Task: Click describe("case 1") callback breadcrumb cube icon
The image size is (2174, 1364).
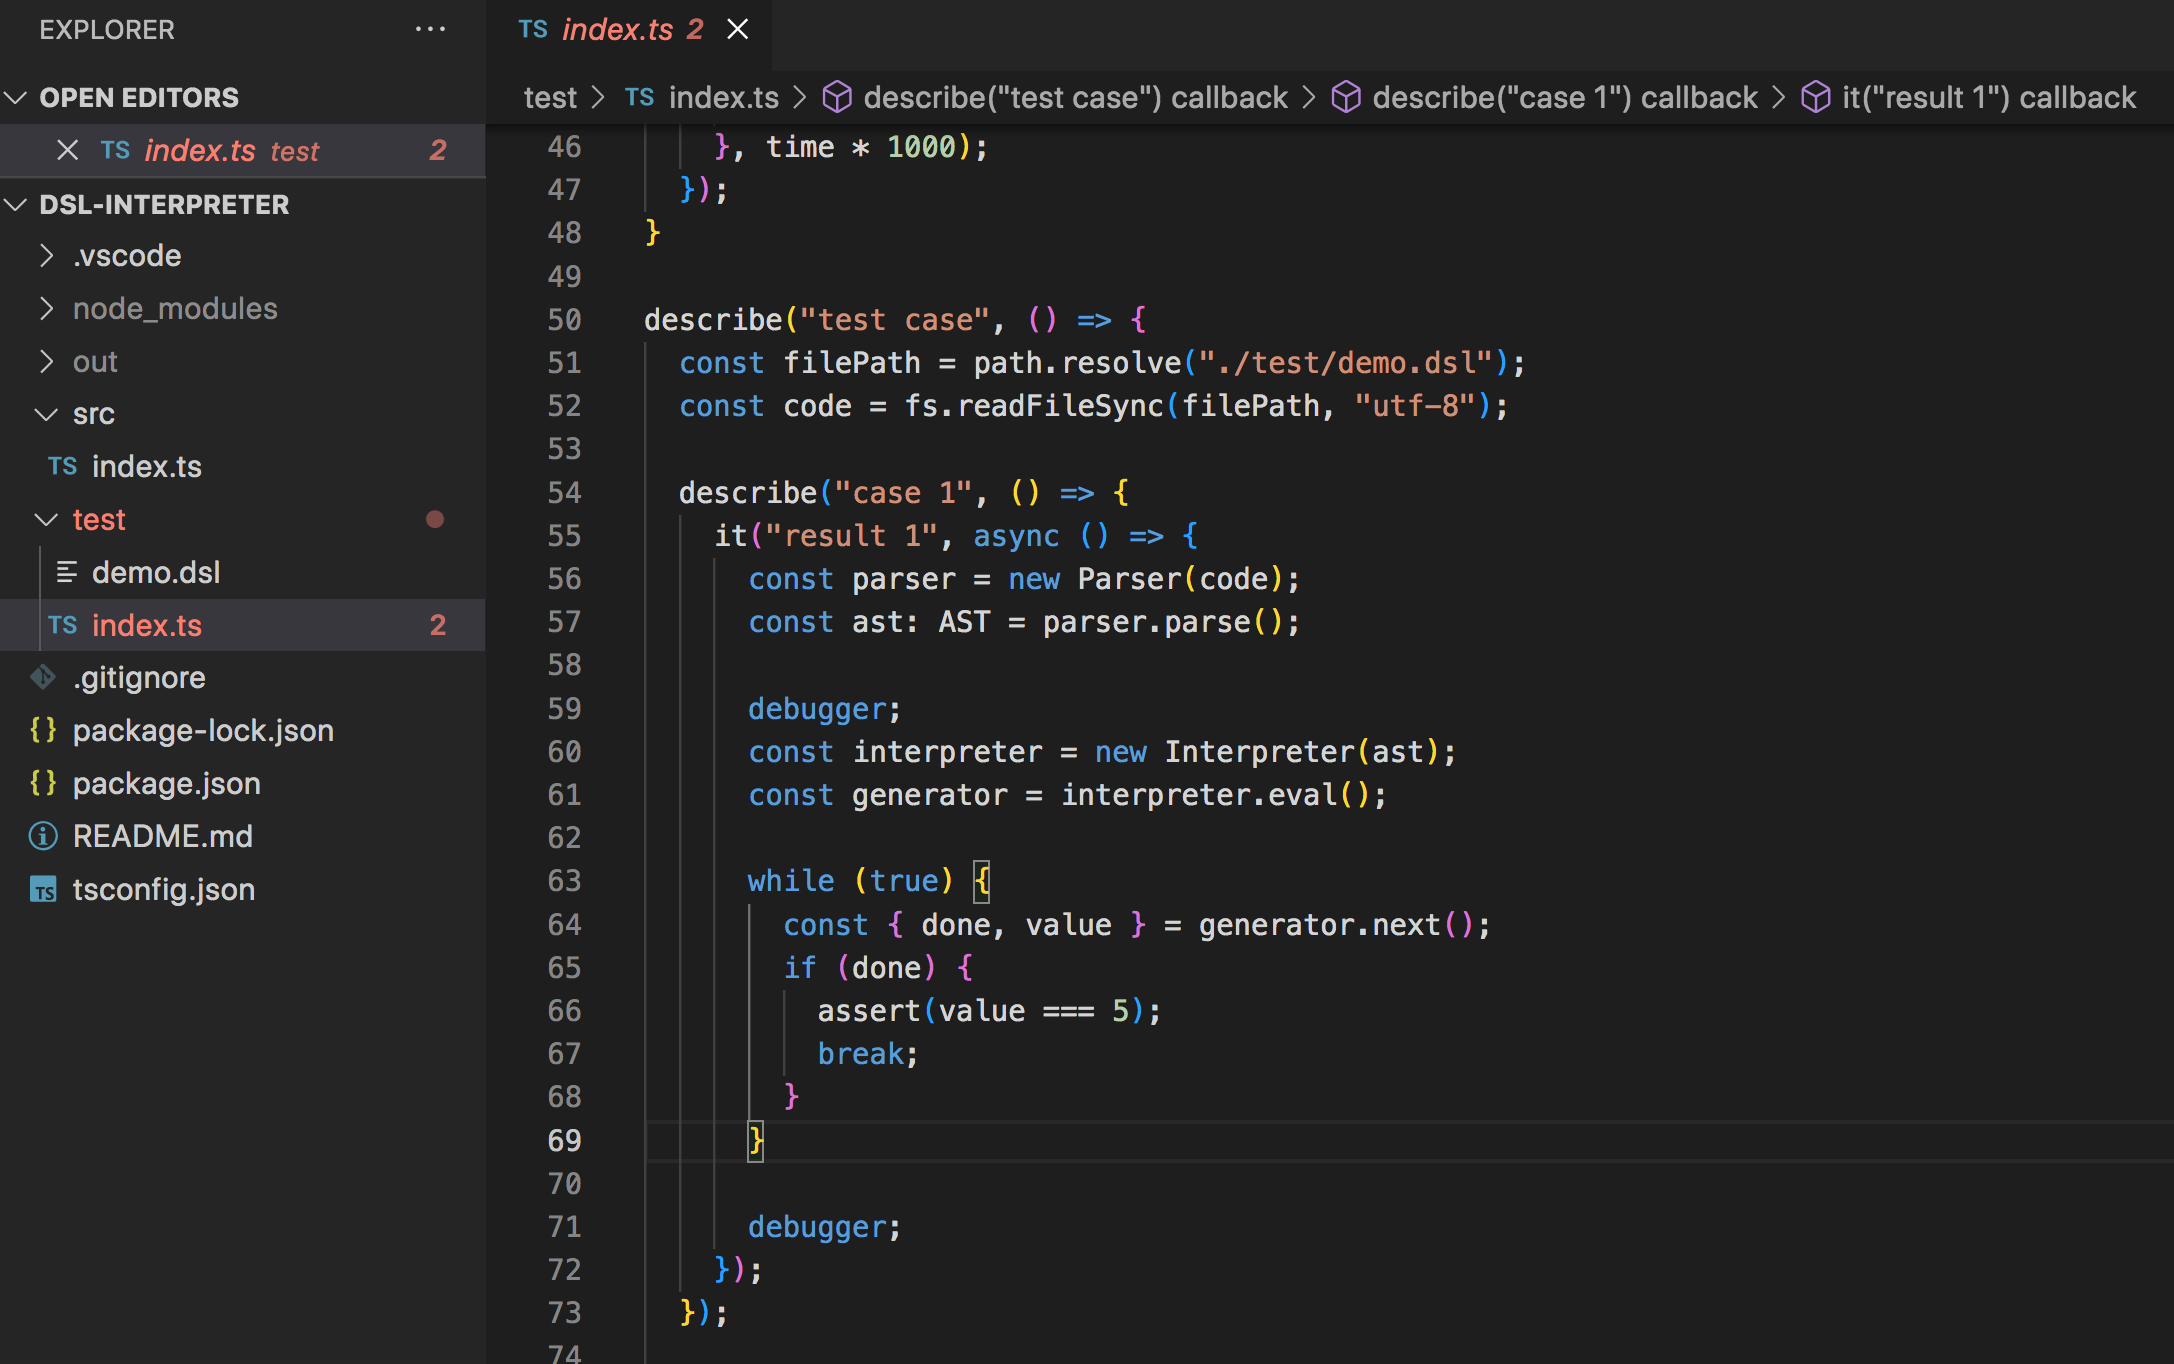Action: pyautogui.click(x=1346, y=97)
